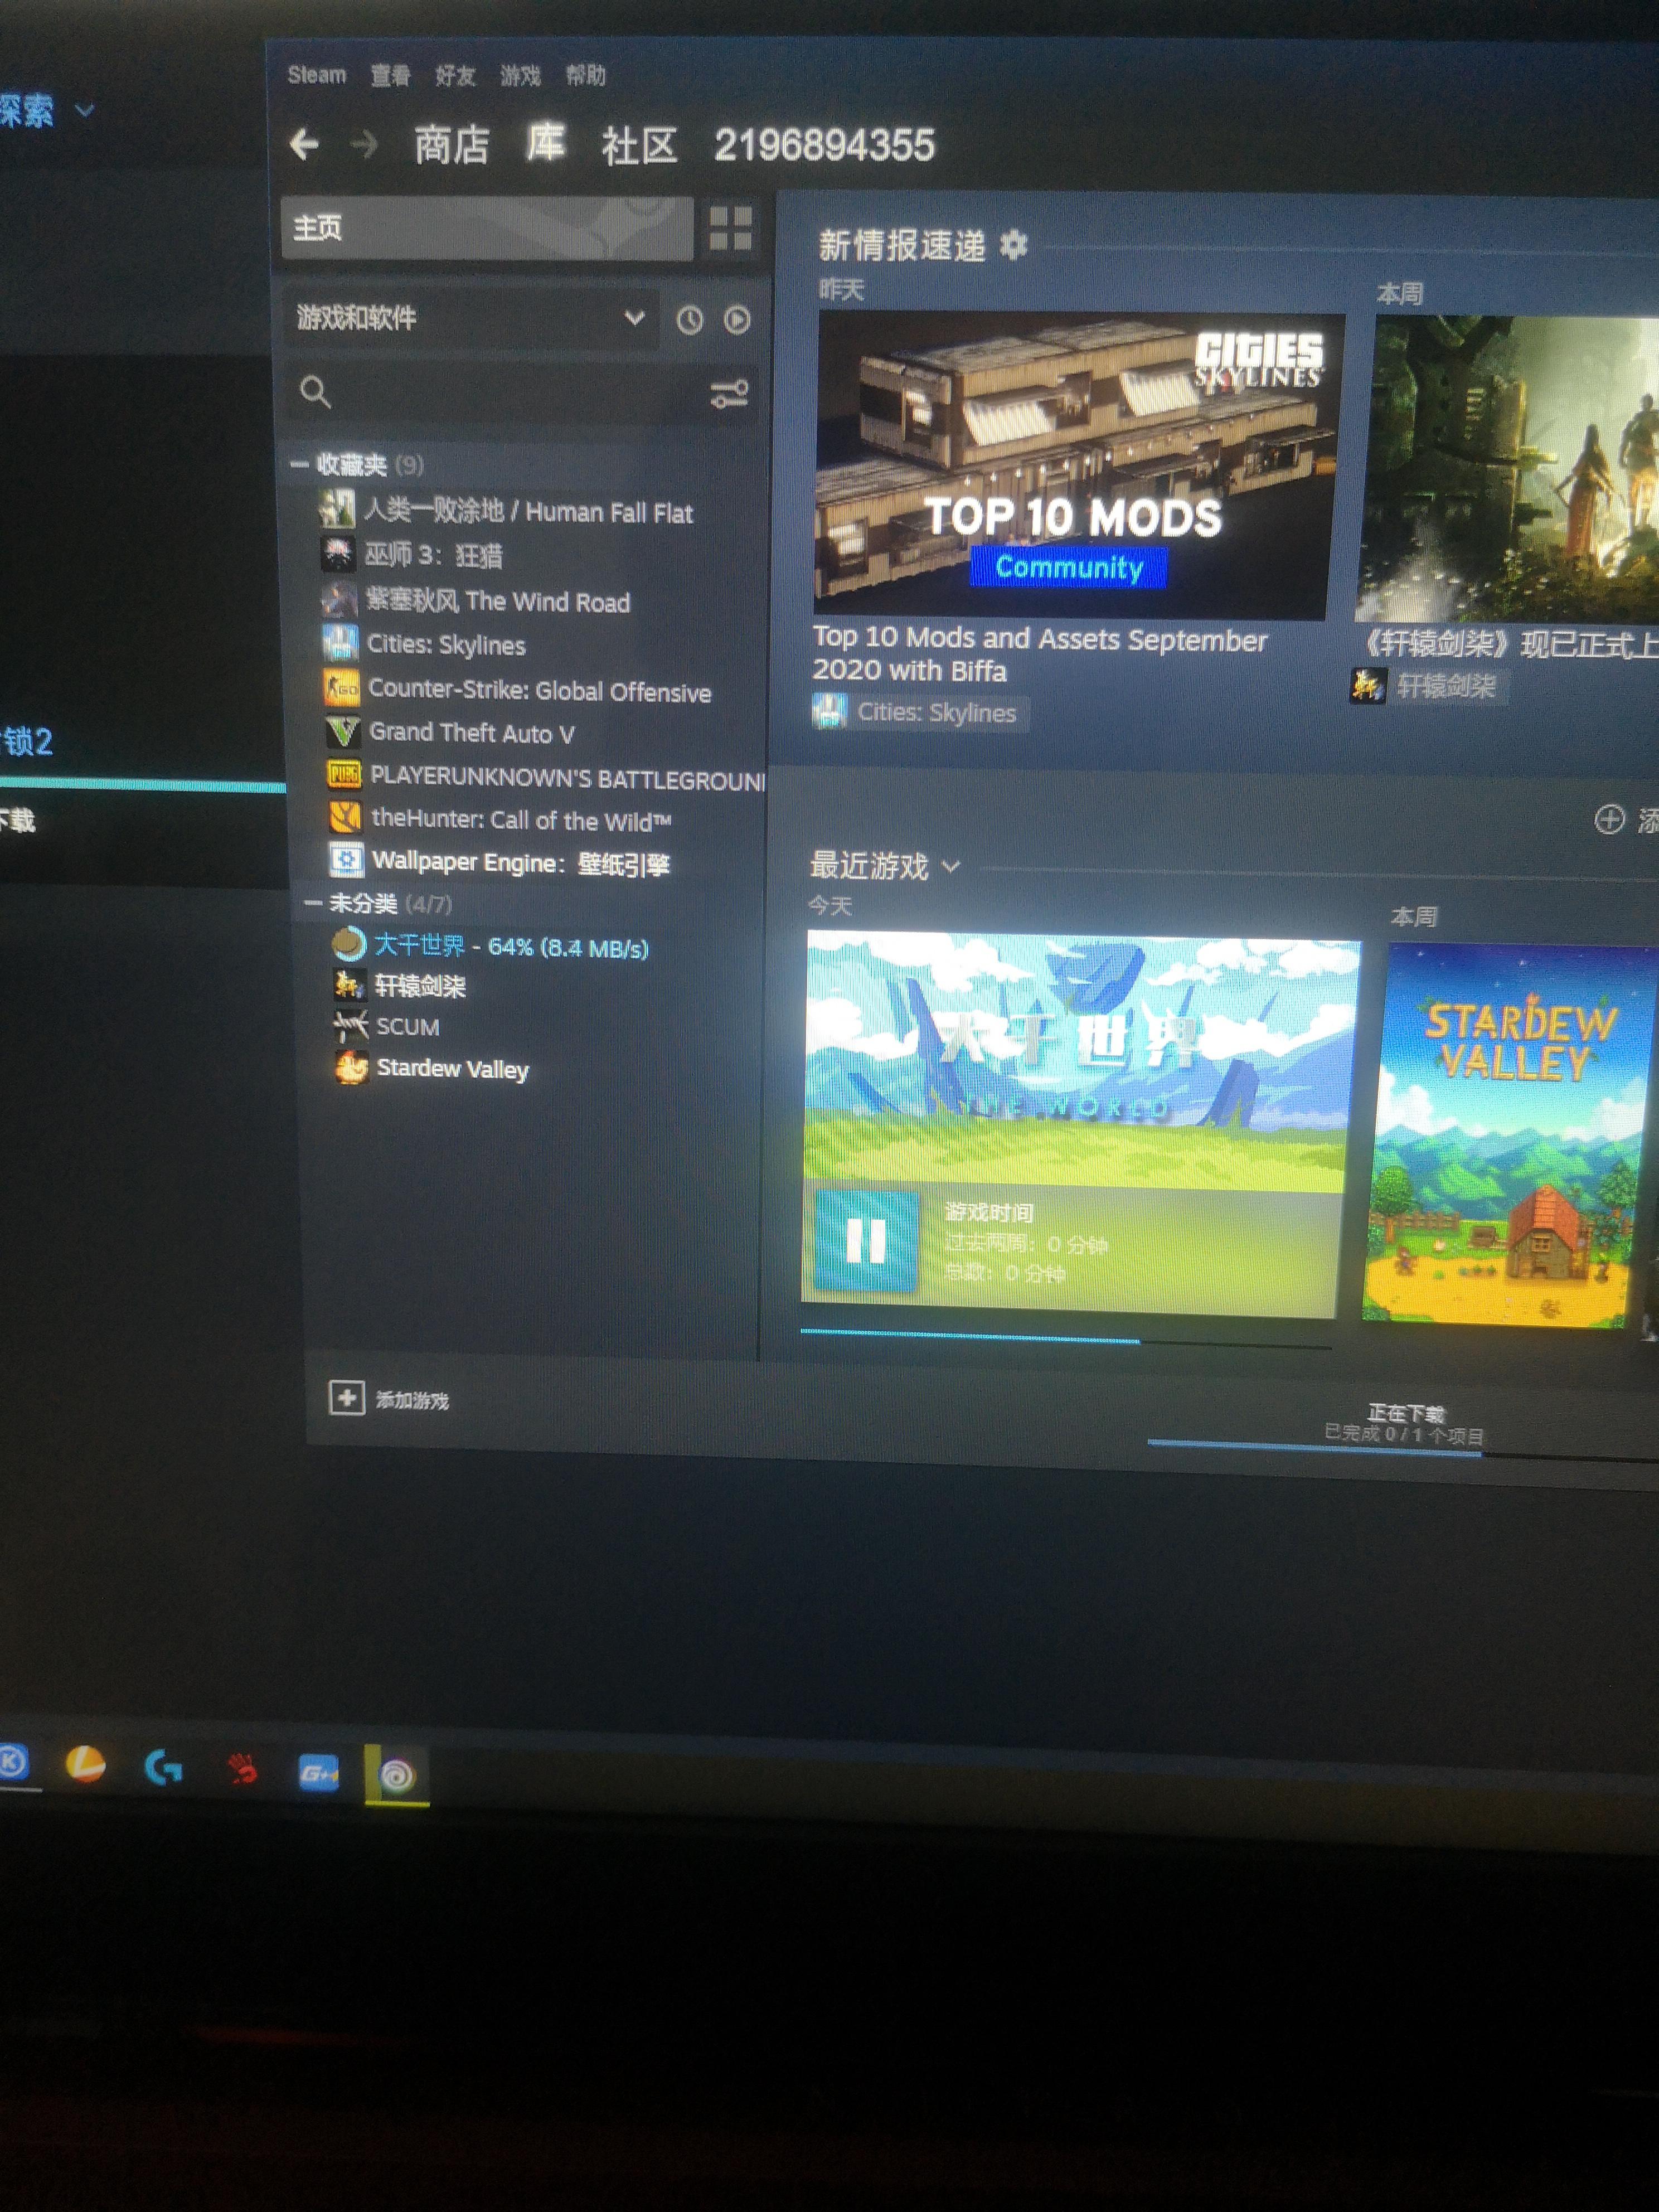This screenshot has height=2212, width=1659.
Task: Go back with the left arrow
Action: click(304, 145)
